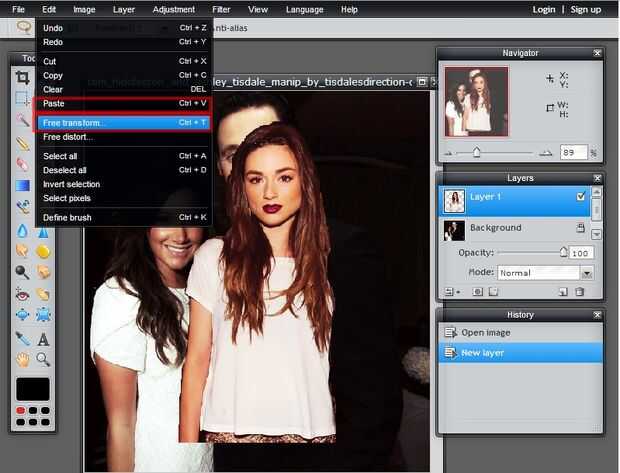620x473 pixels.
Task: Zoom out using the Navigator small mountain icon
Action: click(x=448, y=153)
